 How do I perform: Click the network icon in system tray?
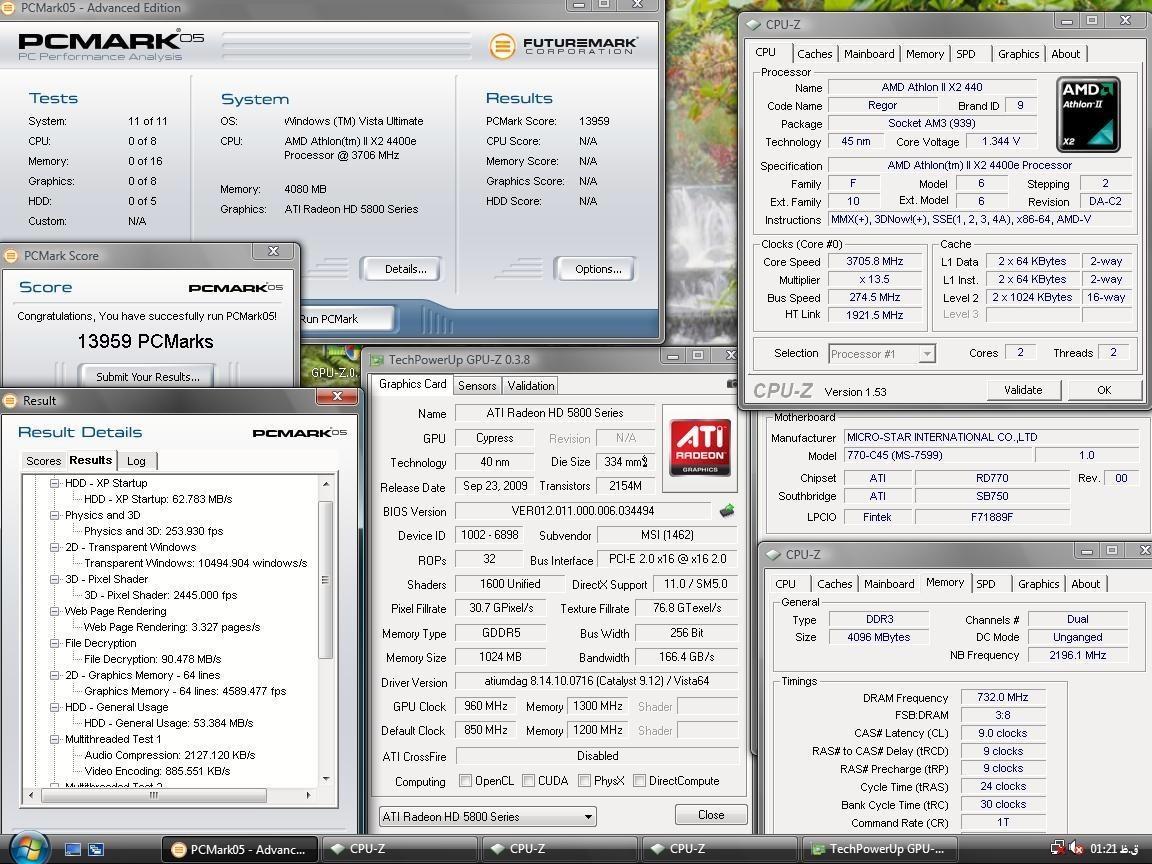[1057, 849]
